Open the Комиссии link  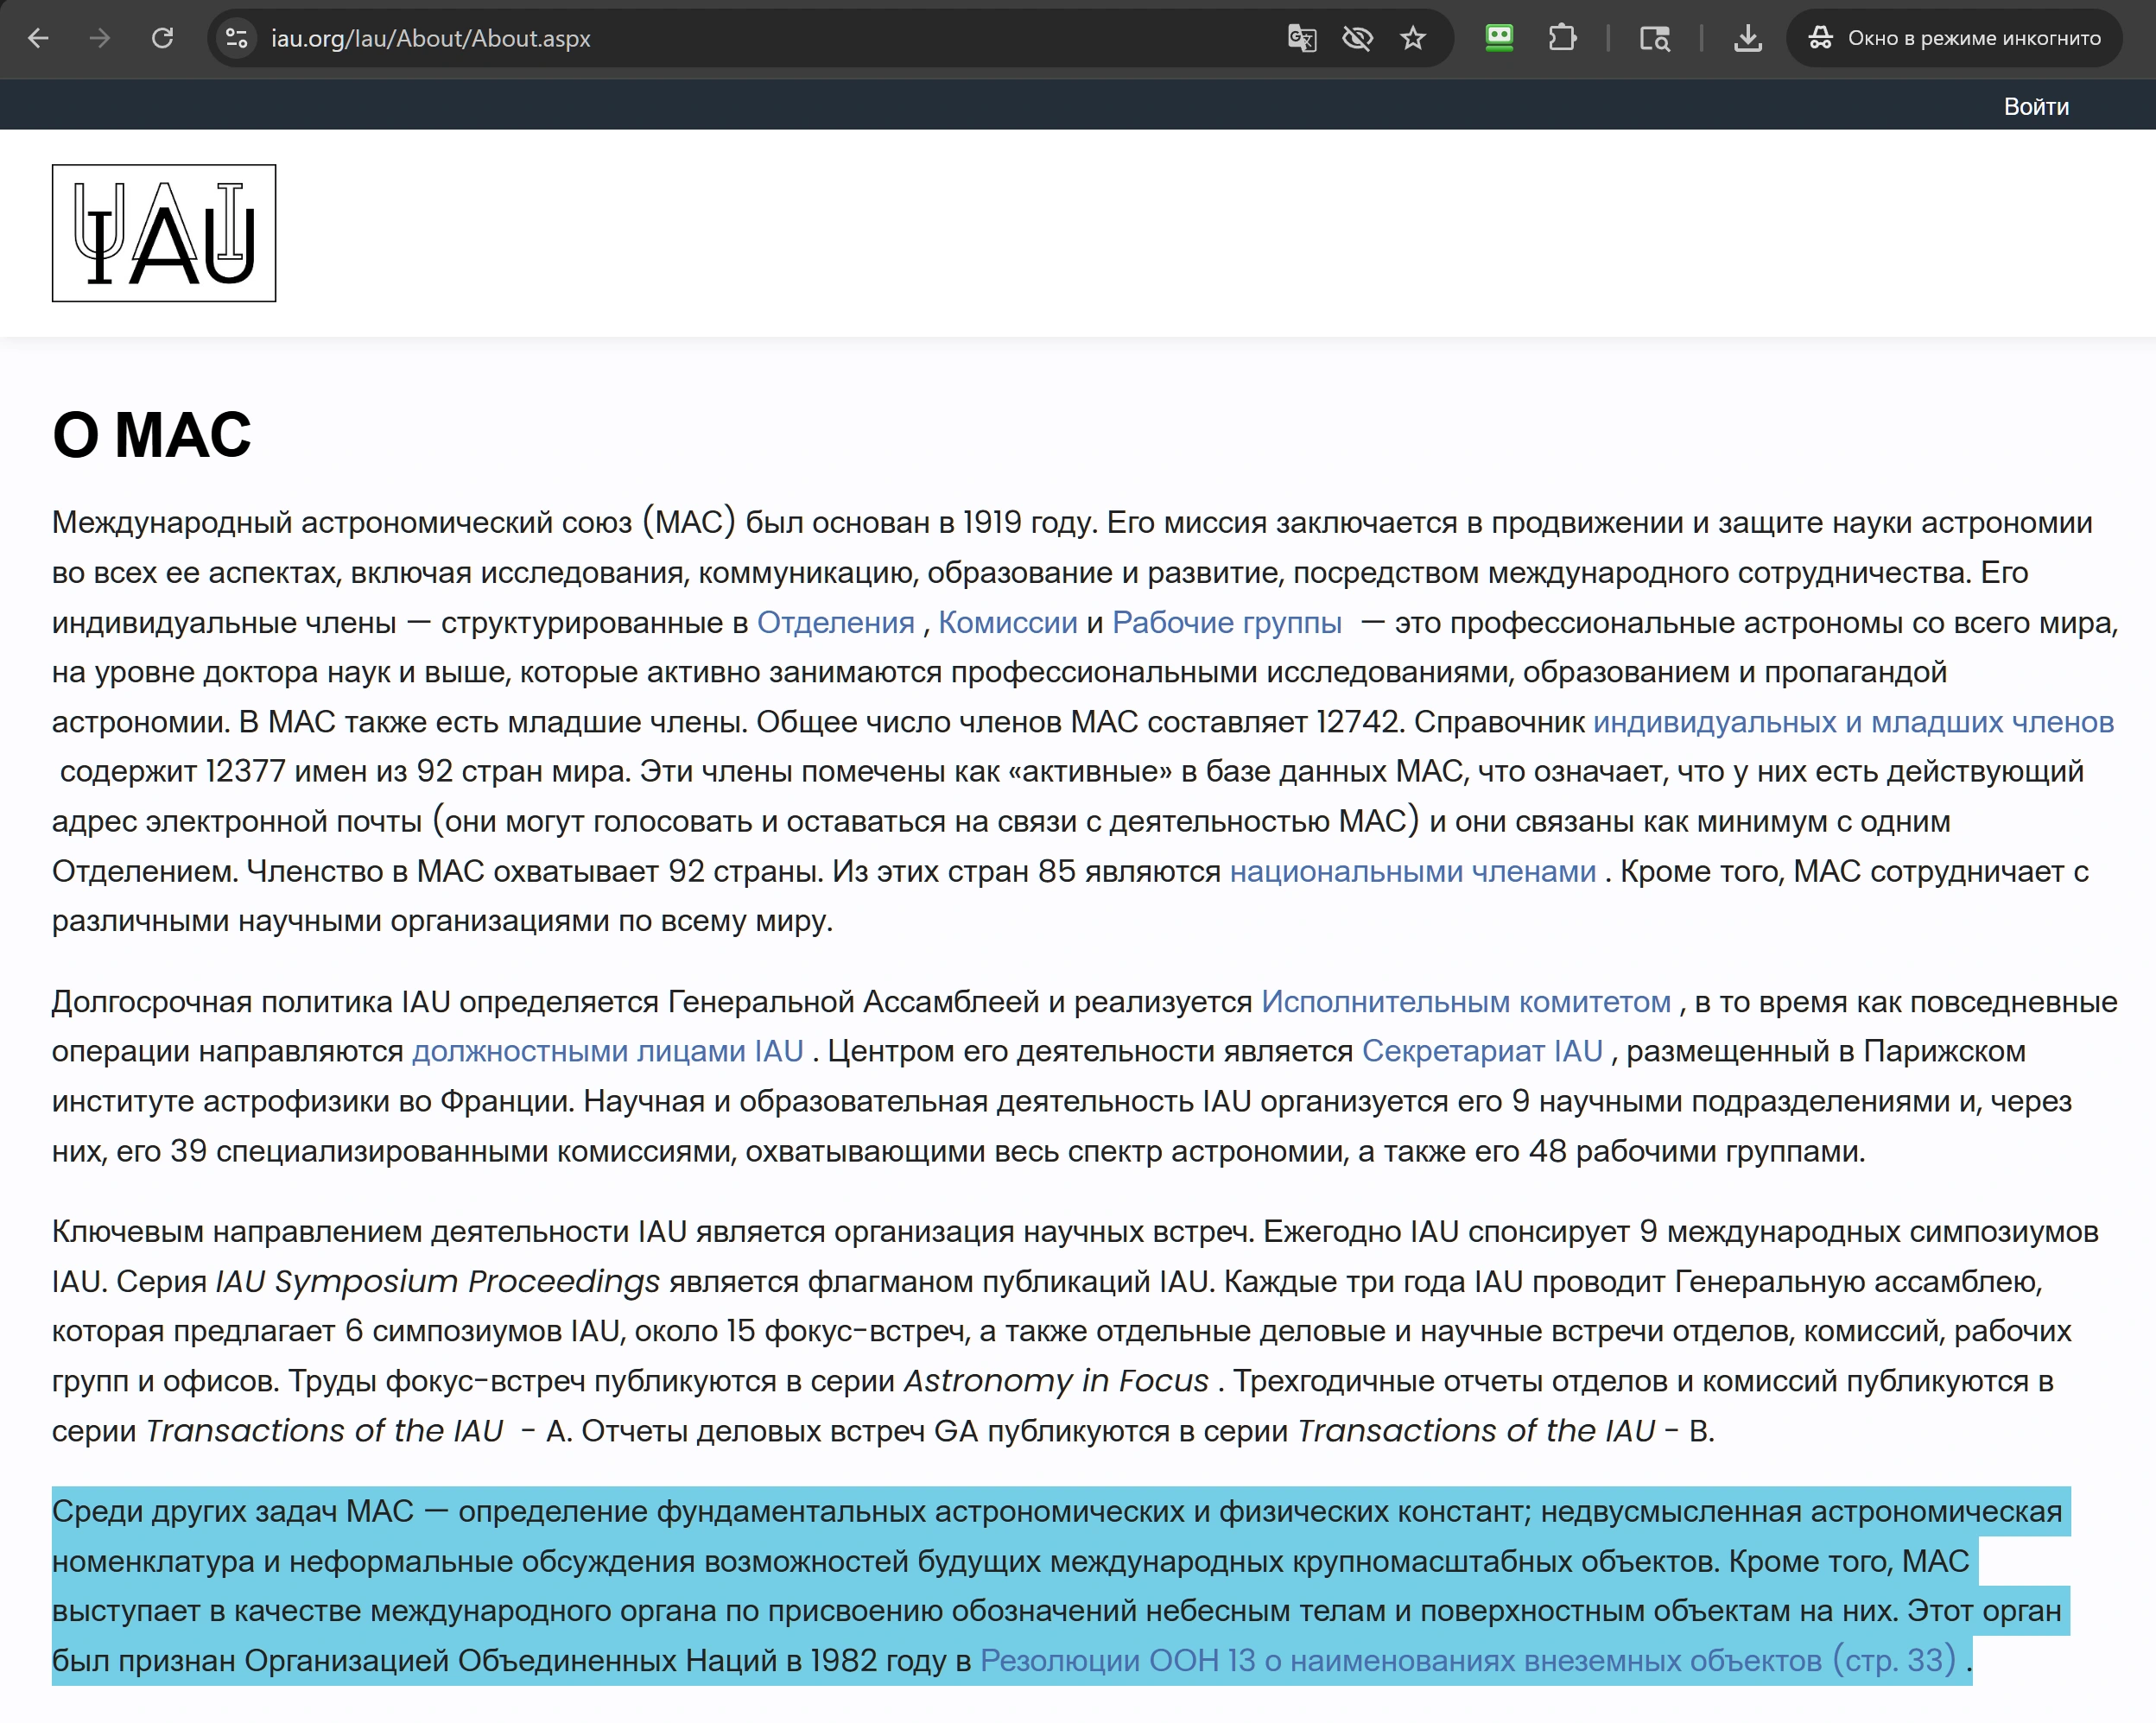point(1008,622)
